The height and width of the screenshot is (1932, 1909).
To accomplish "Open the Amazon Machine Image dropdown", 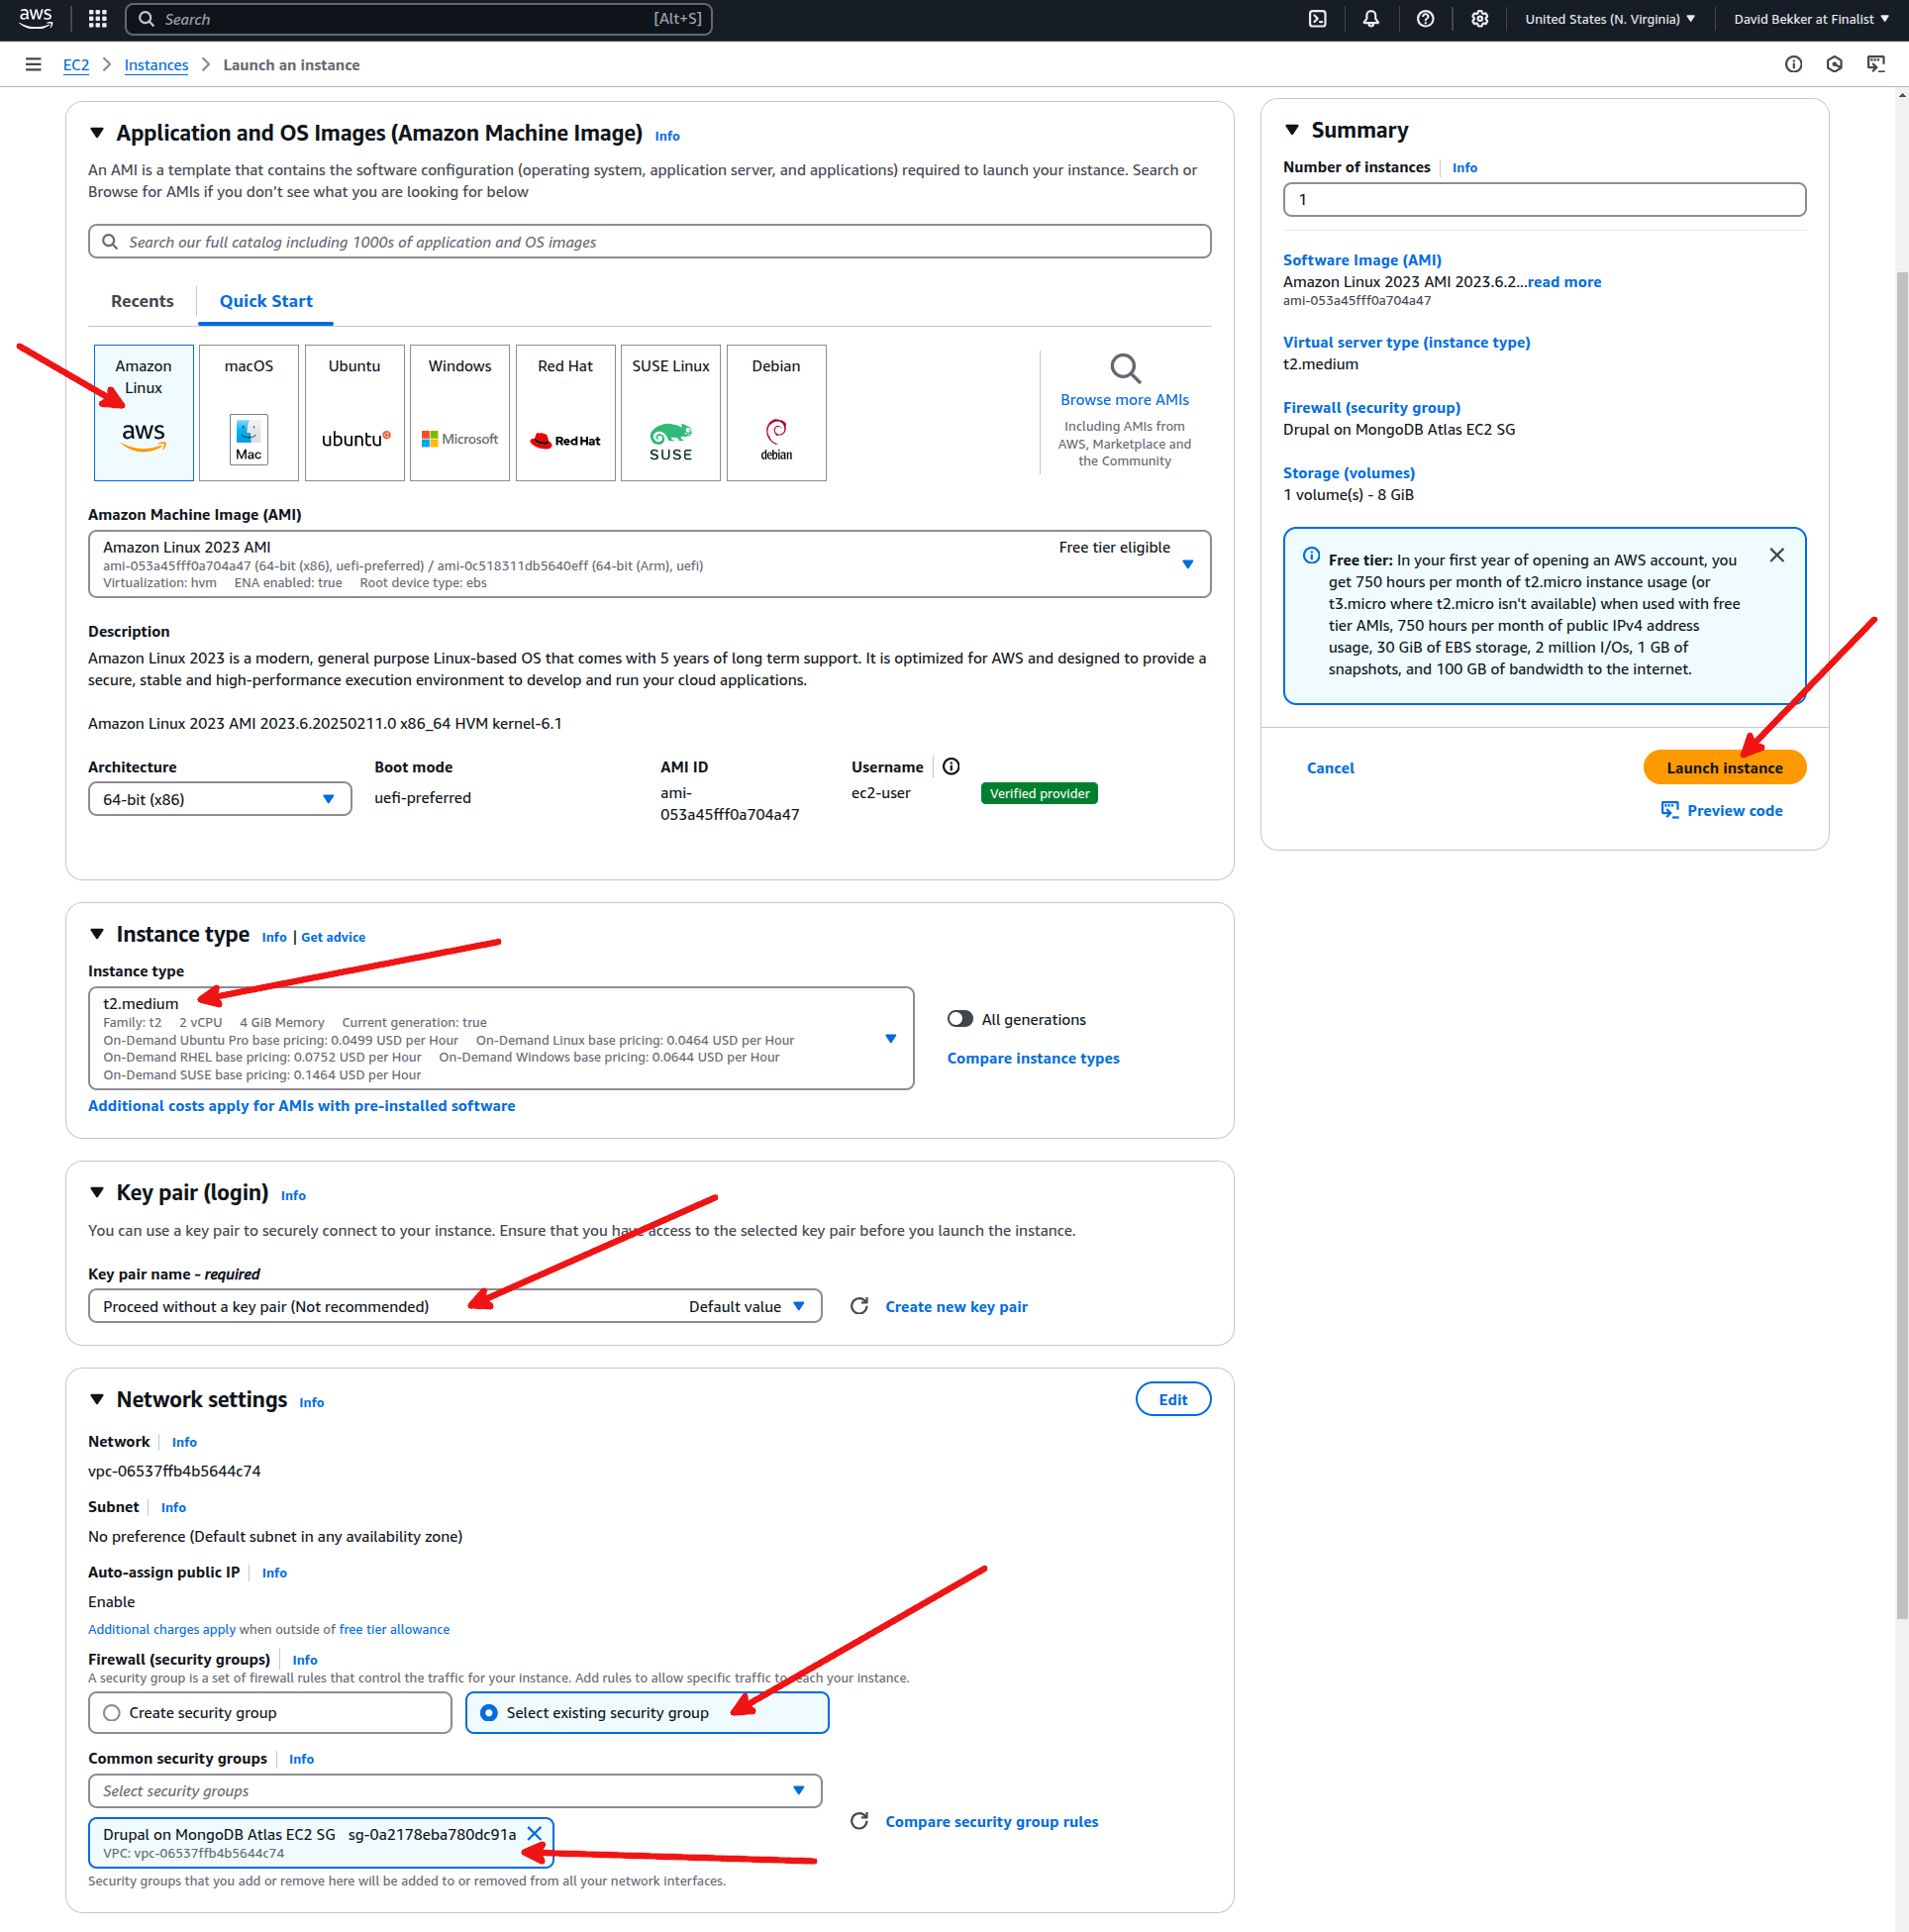I will click(650, 564).
